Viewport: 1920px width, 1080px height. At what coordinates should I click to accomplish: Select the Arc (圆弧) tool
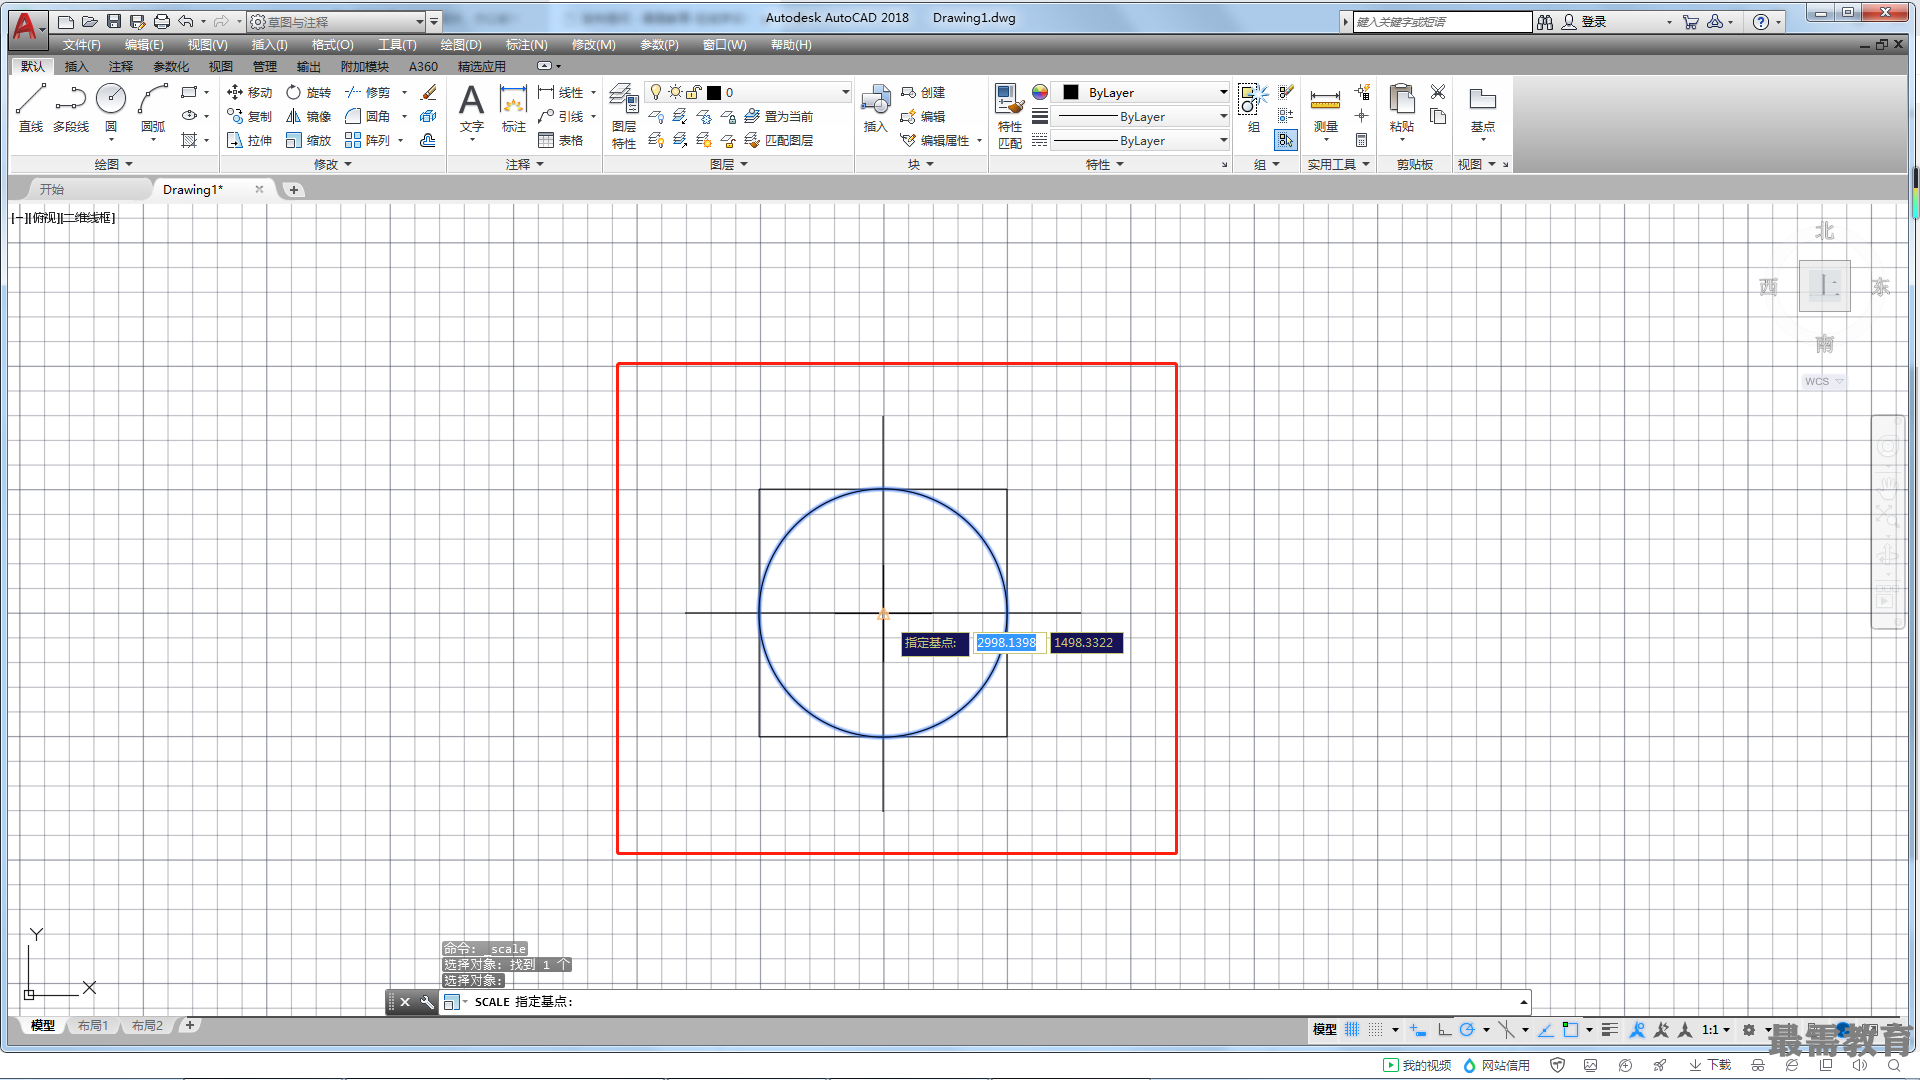coord(153,107)
